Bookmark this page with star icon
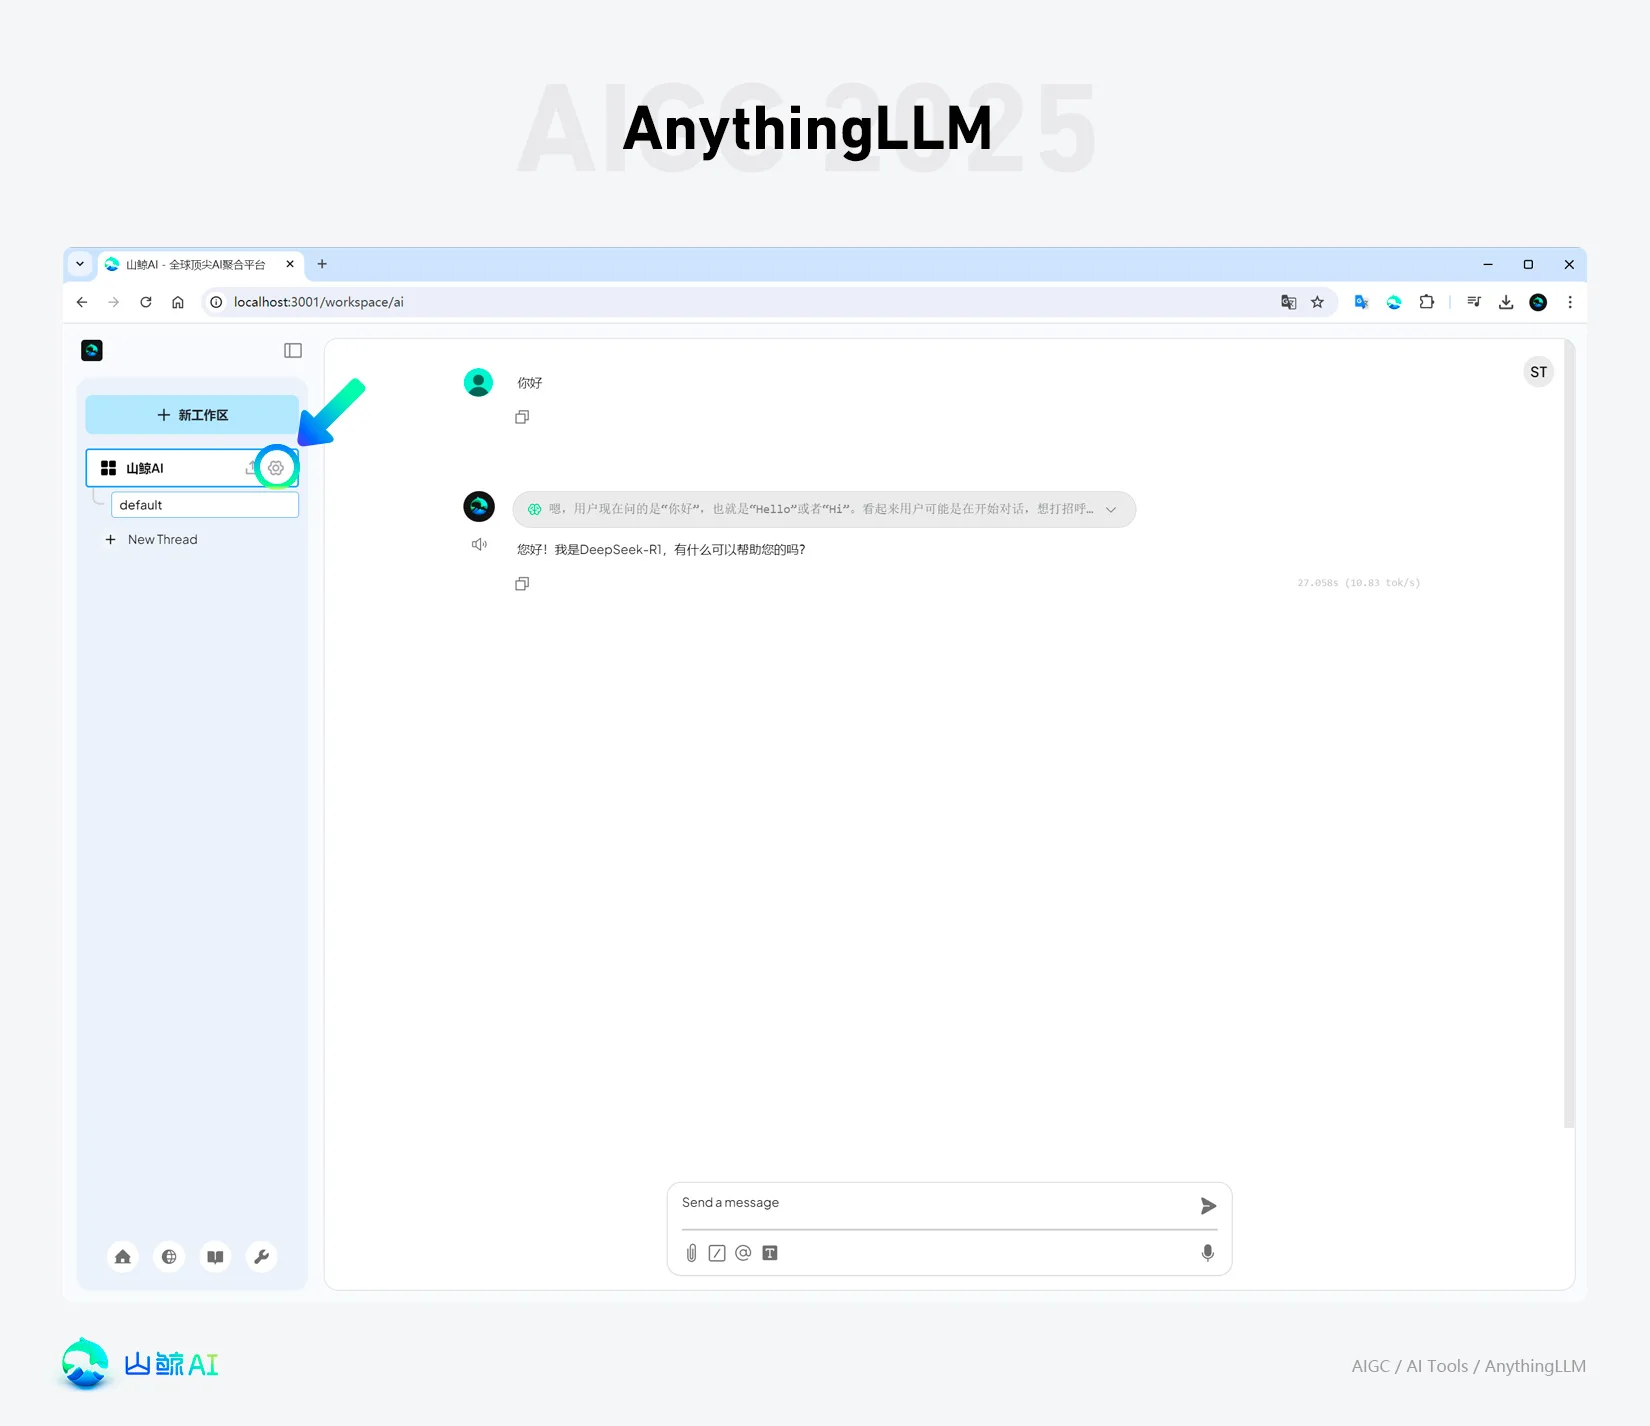 pyautogui.click(x=1318, y=302)
